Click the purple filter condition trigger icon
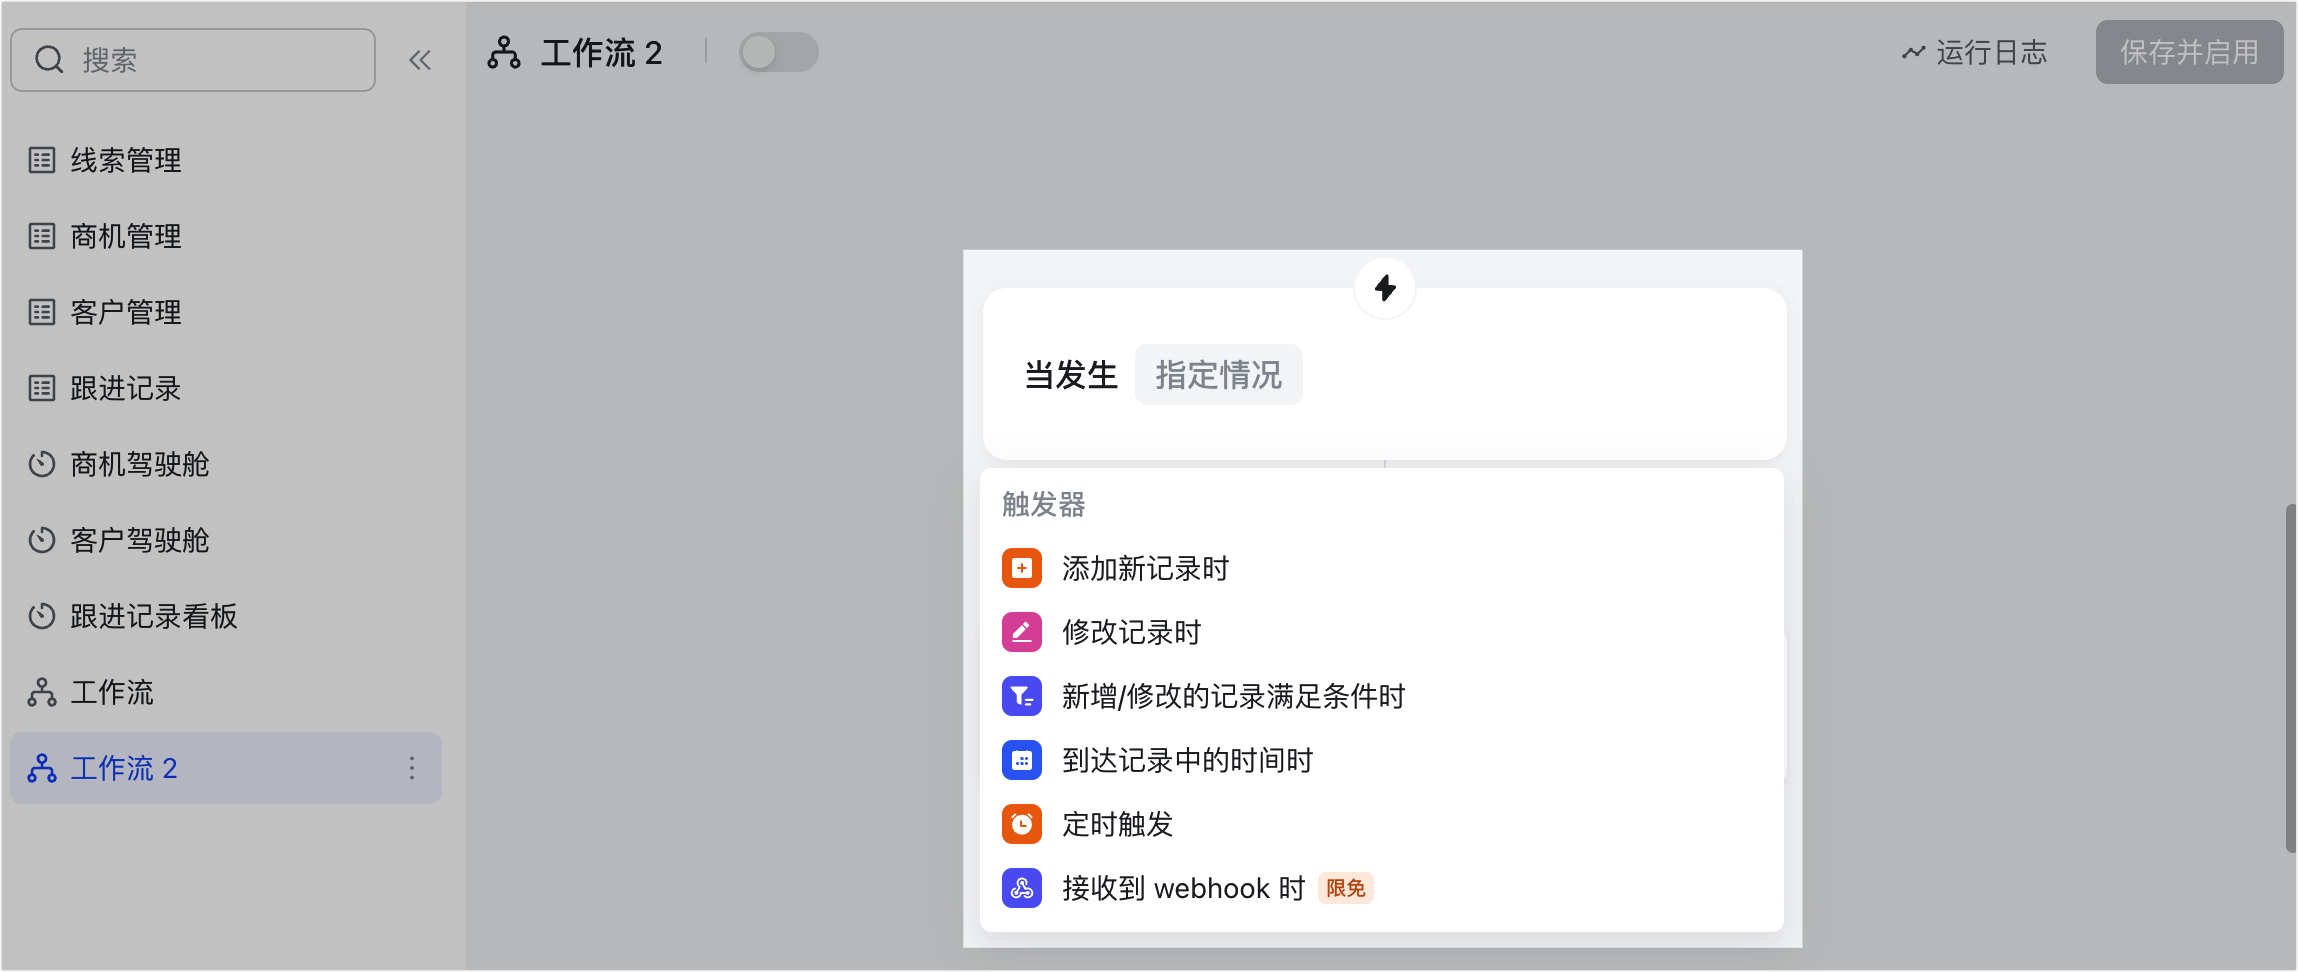The width and height of the screenshot is (2298, 972). (1021, 696)
